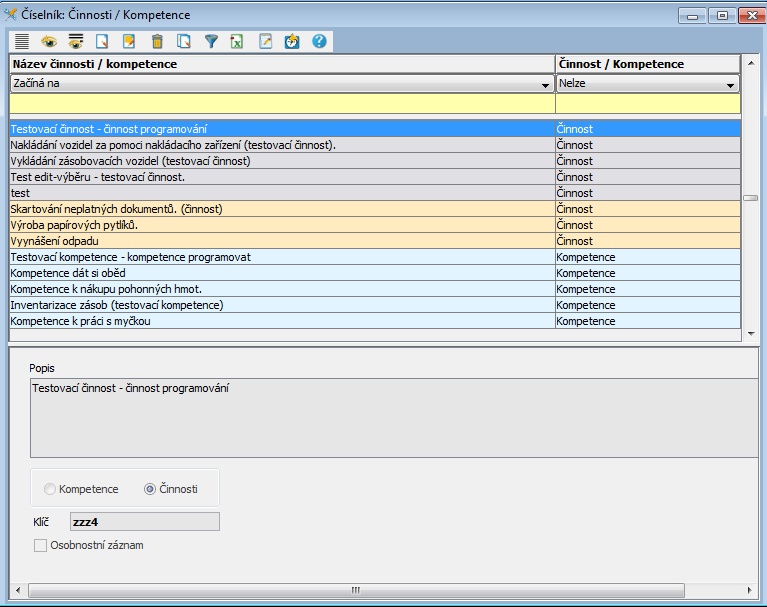This screenshot has height=607, width=767.
Task: Open the filter funnel tool
Action: (x=211, y=41)
